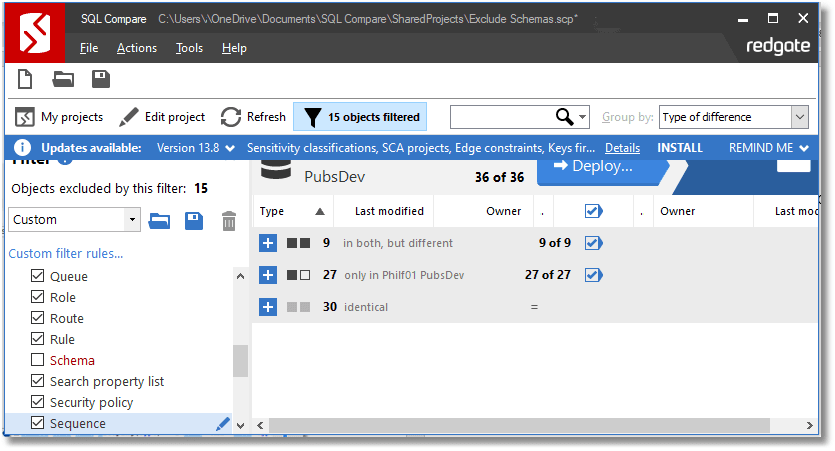Open the Custom filter dropdown
Image resolution: width=835 pixels, height=451 pixels.
[132, 219]
